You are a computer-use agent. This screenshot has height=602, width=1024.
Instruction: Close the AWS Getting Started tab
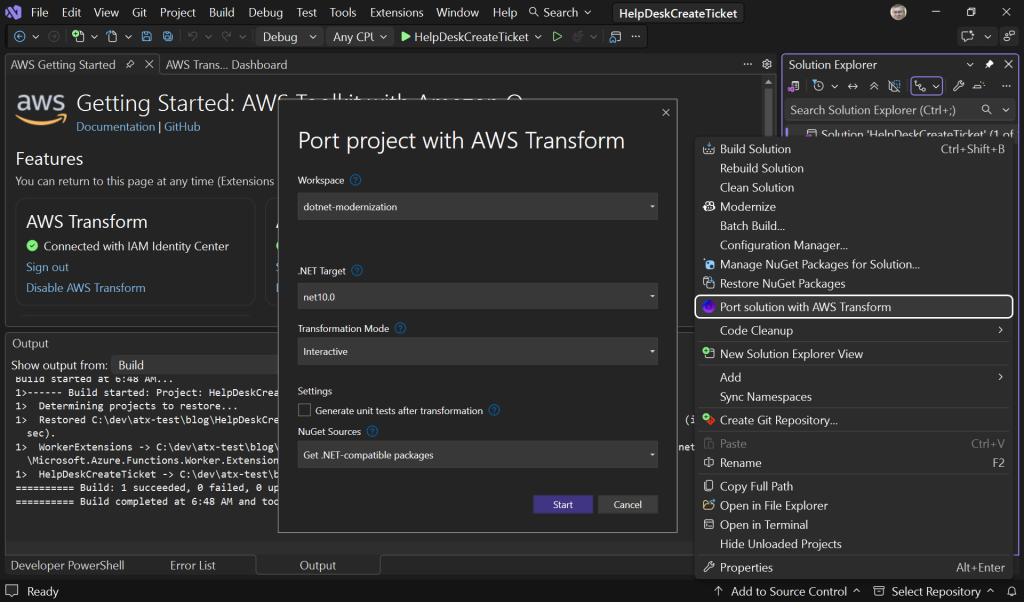(x=149, y=64)
